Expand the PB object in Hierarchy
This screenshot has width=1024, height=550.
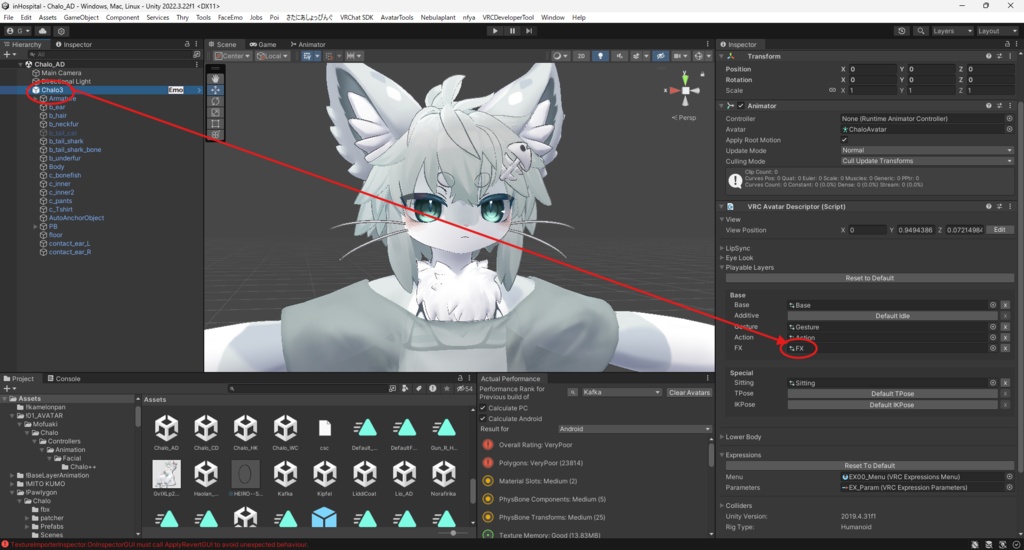pos(35,227)
